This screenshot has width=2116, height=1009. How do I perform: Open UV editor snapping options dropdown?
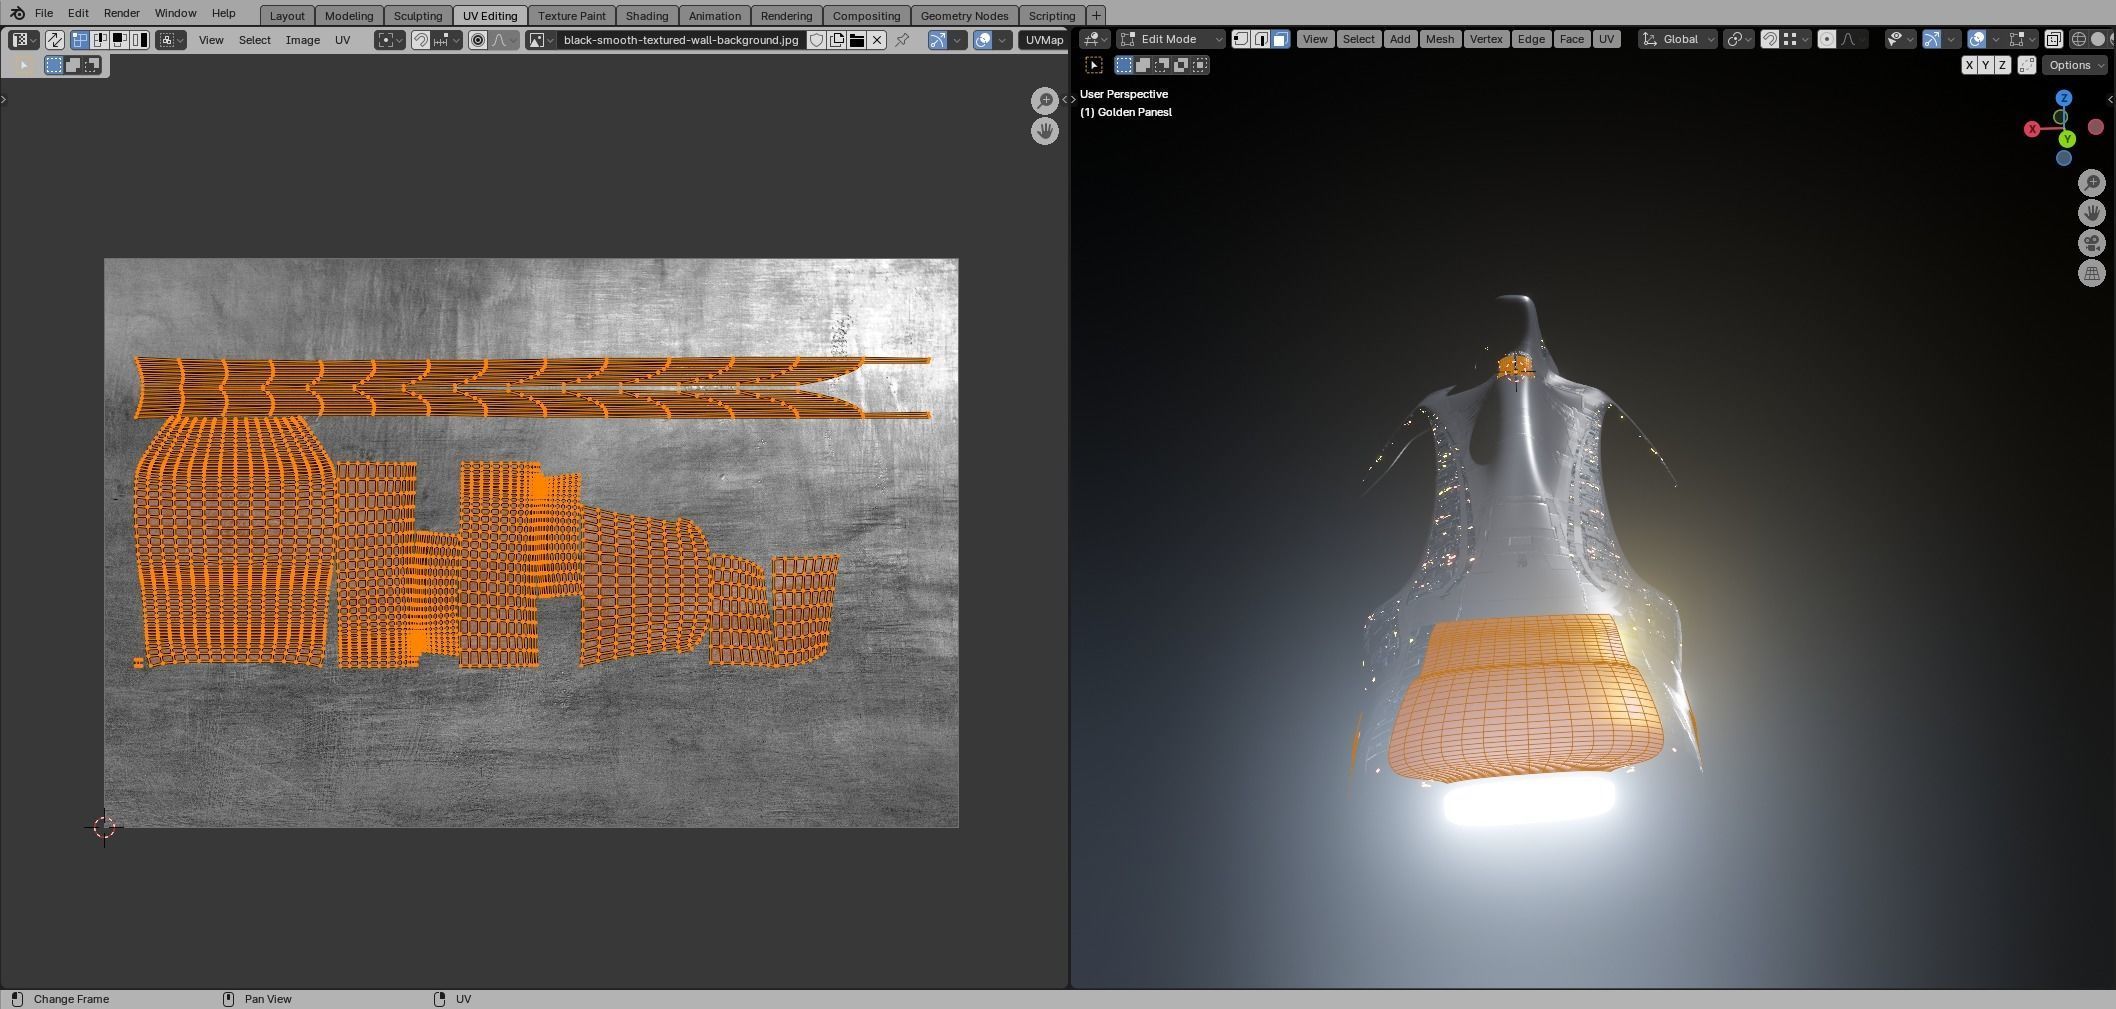coord(447,40)
